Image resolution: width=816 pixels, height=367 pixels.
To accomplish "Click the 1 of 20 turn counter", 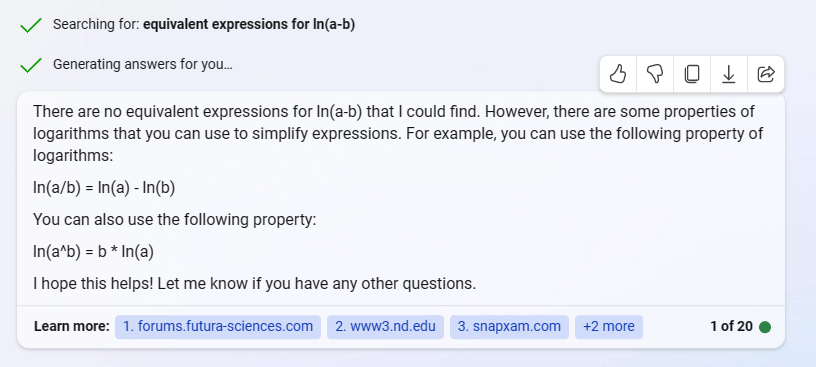I will point(731,326).
